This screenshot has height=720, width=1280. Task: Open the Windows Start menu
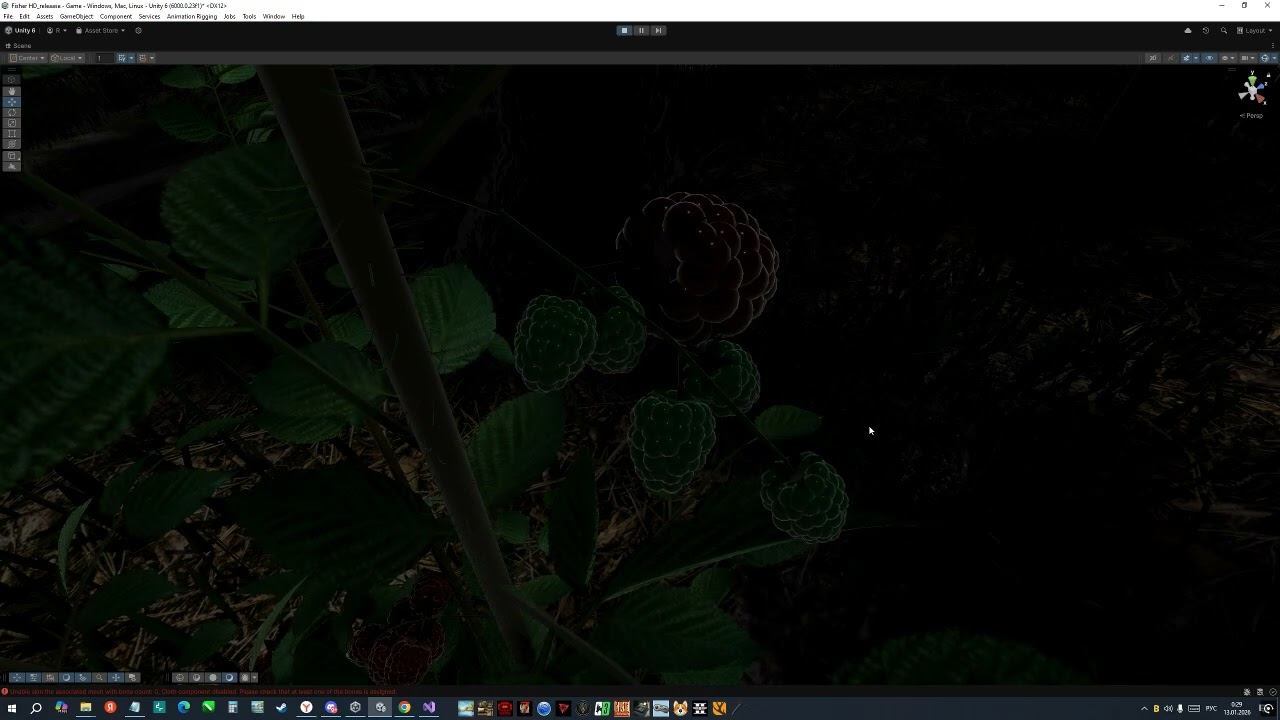click(x=12, y=708)
